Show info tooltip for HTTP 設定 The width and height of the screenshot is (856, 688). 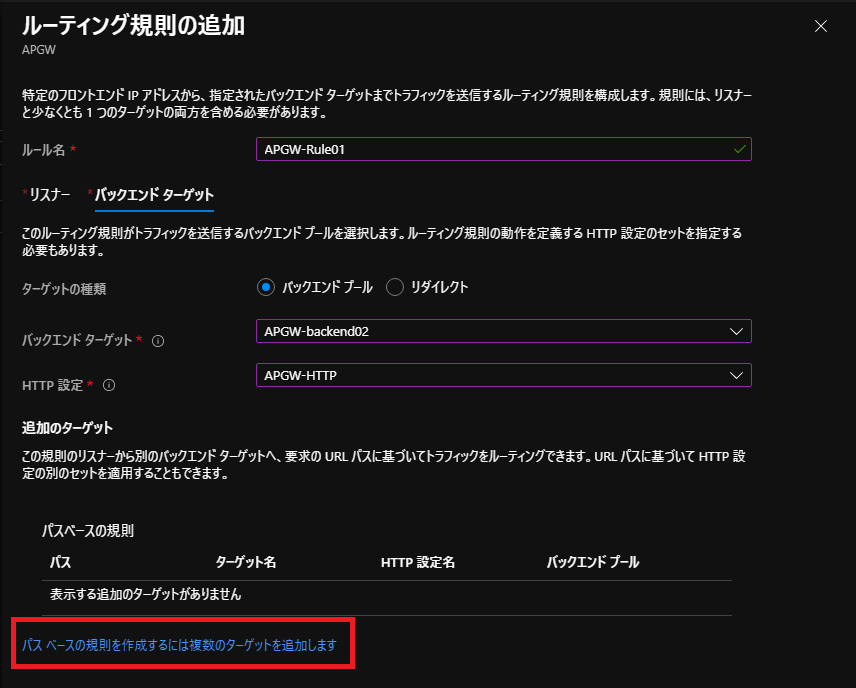tap(109, 385)
